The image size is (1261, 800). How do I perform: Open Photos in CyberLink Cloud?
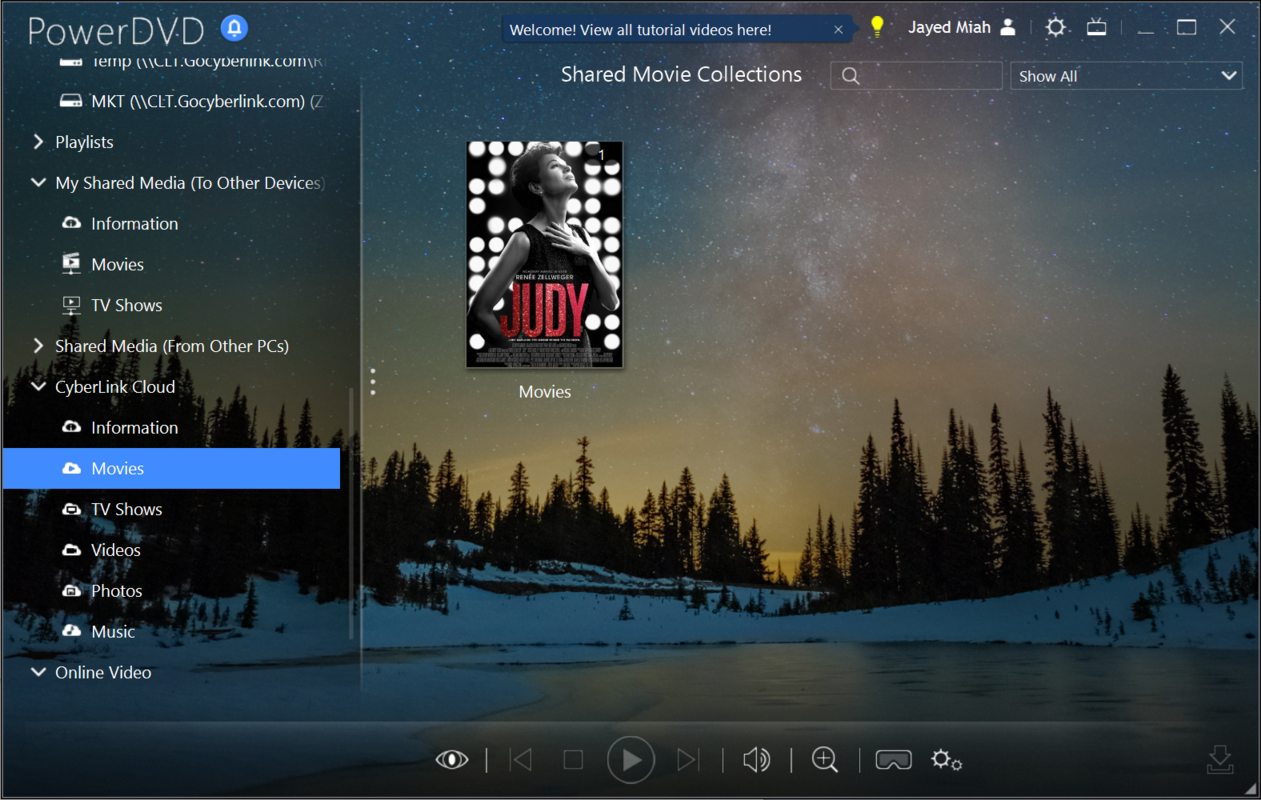click(x=116, y=591)
